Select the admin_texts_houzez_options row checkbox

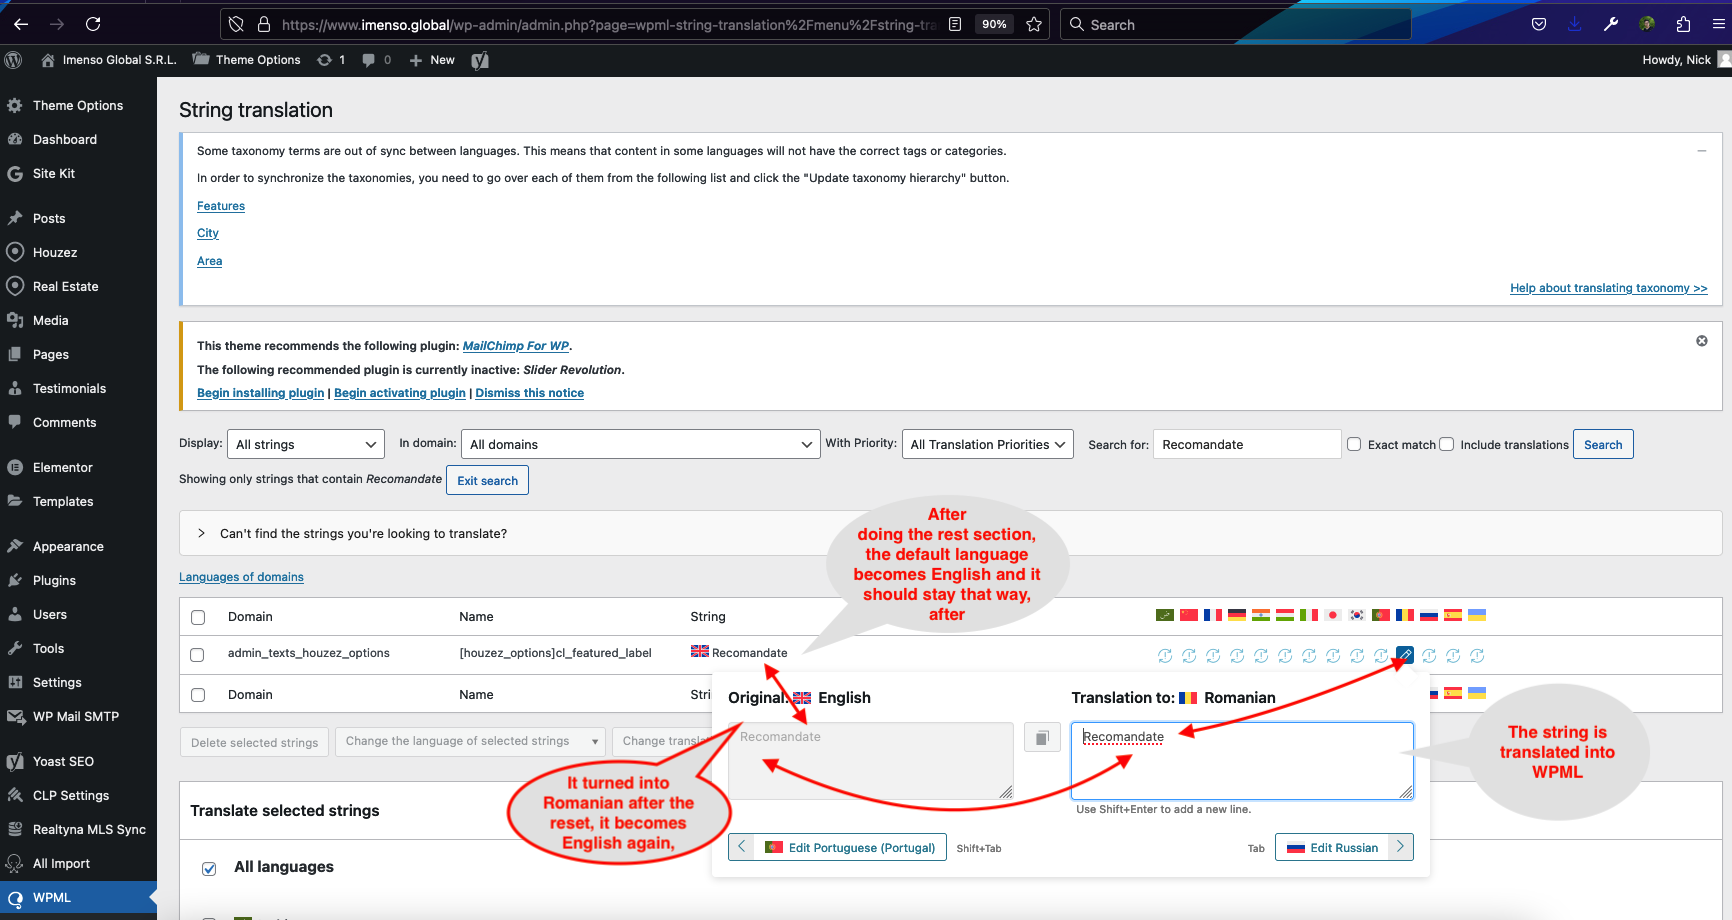197,655
